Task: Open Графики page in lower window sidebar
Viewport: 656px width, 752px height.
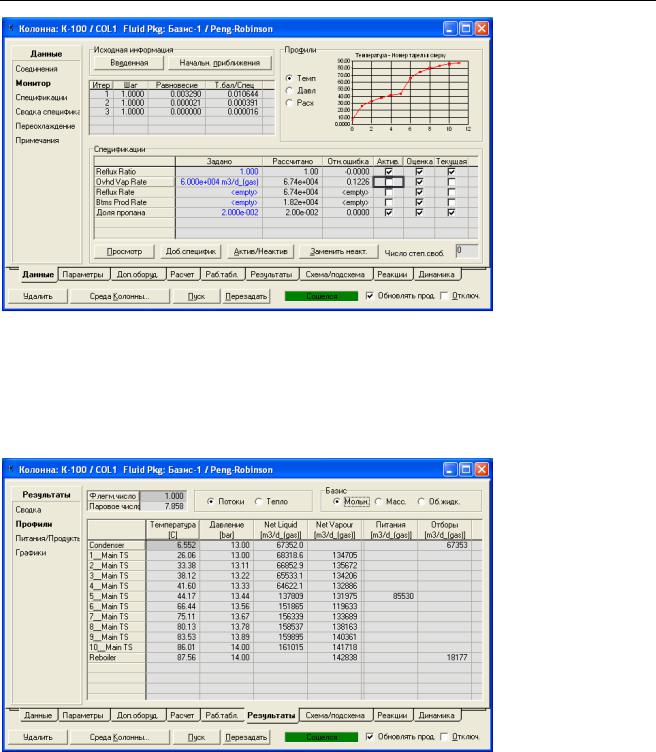Action: pos(31,553)
